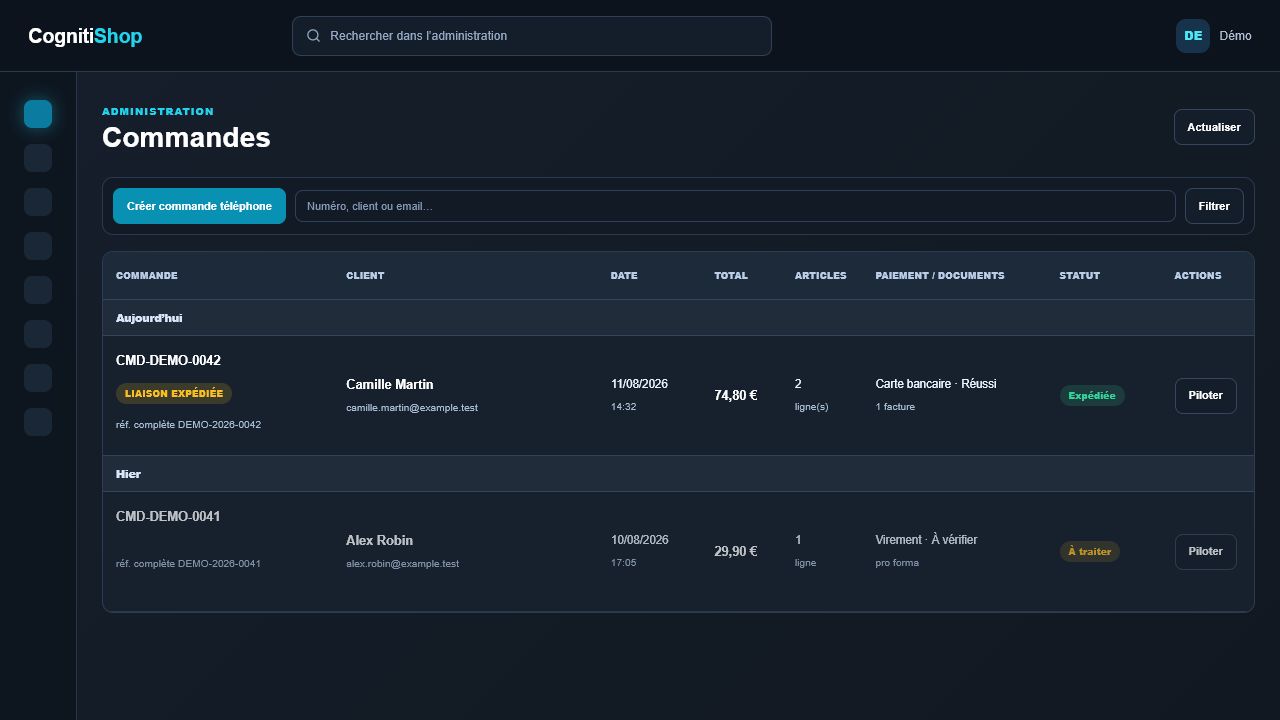Screen dimensions: 1280x720
Task: Click the TOTAL column header
Action: click(x=731, y=276)
